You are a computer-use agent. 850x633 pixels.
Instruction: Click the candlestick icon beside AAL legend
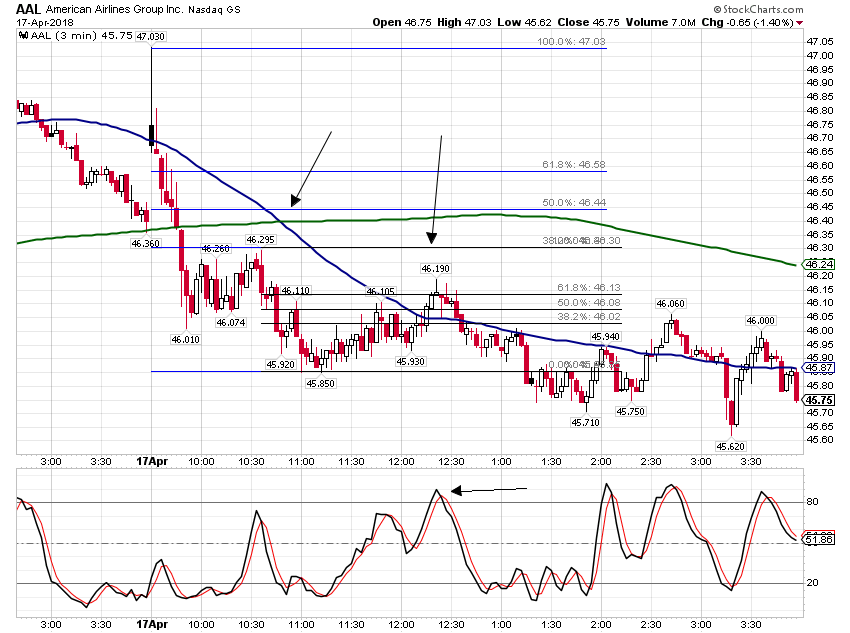tap(23, 36)
